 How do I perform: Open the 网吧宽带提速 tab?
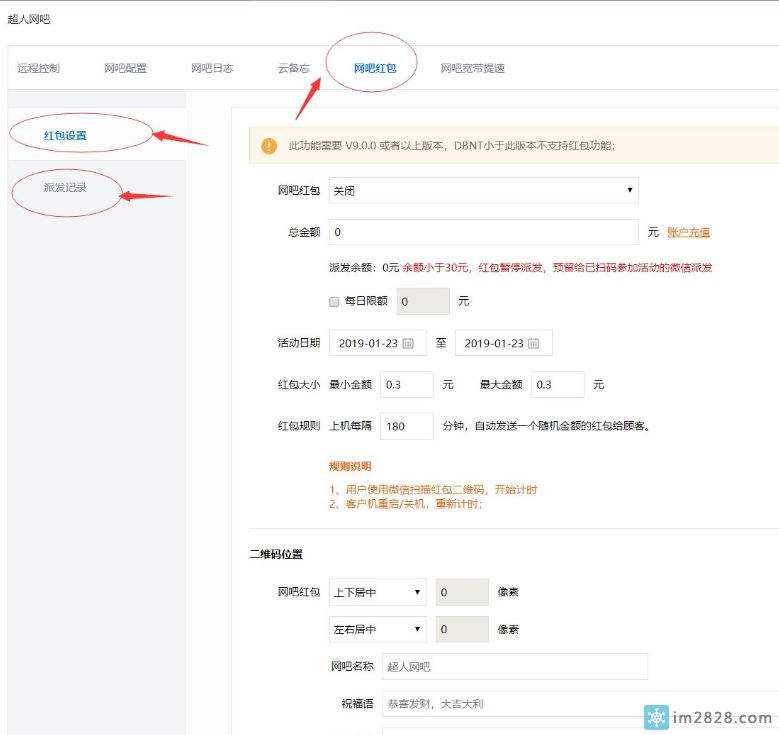[x=473, y=68]
